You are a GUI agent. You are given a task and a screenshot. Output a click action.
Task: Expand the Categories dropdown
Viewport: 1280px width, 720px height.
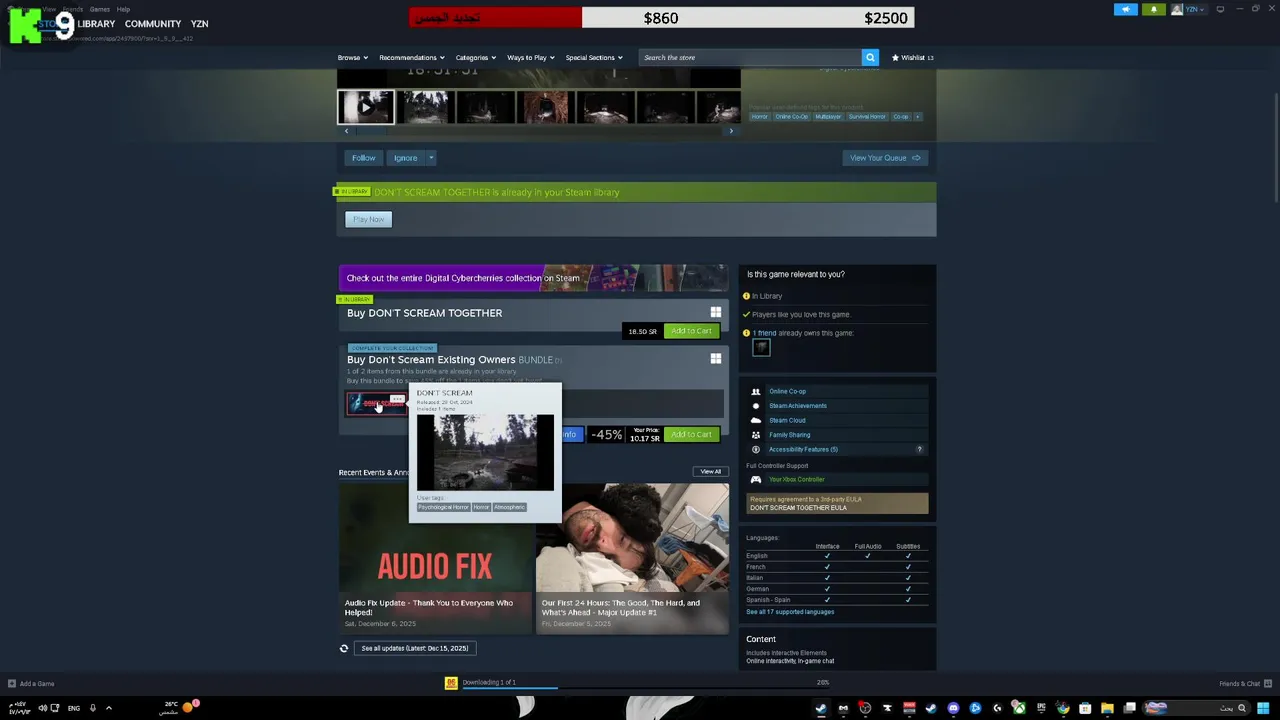[475, 57]
